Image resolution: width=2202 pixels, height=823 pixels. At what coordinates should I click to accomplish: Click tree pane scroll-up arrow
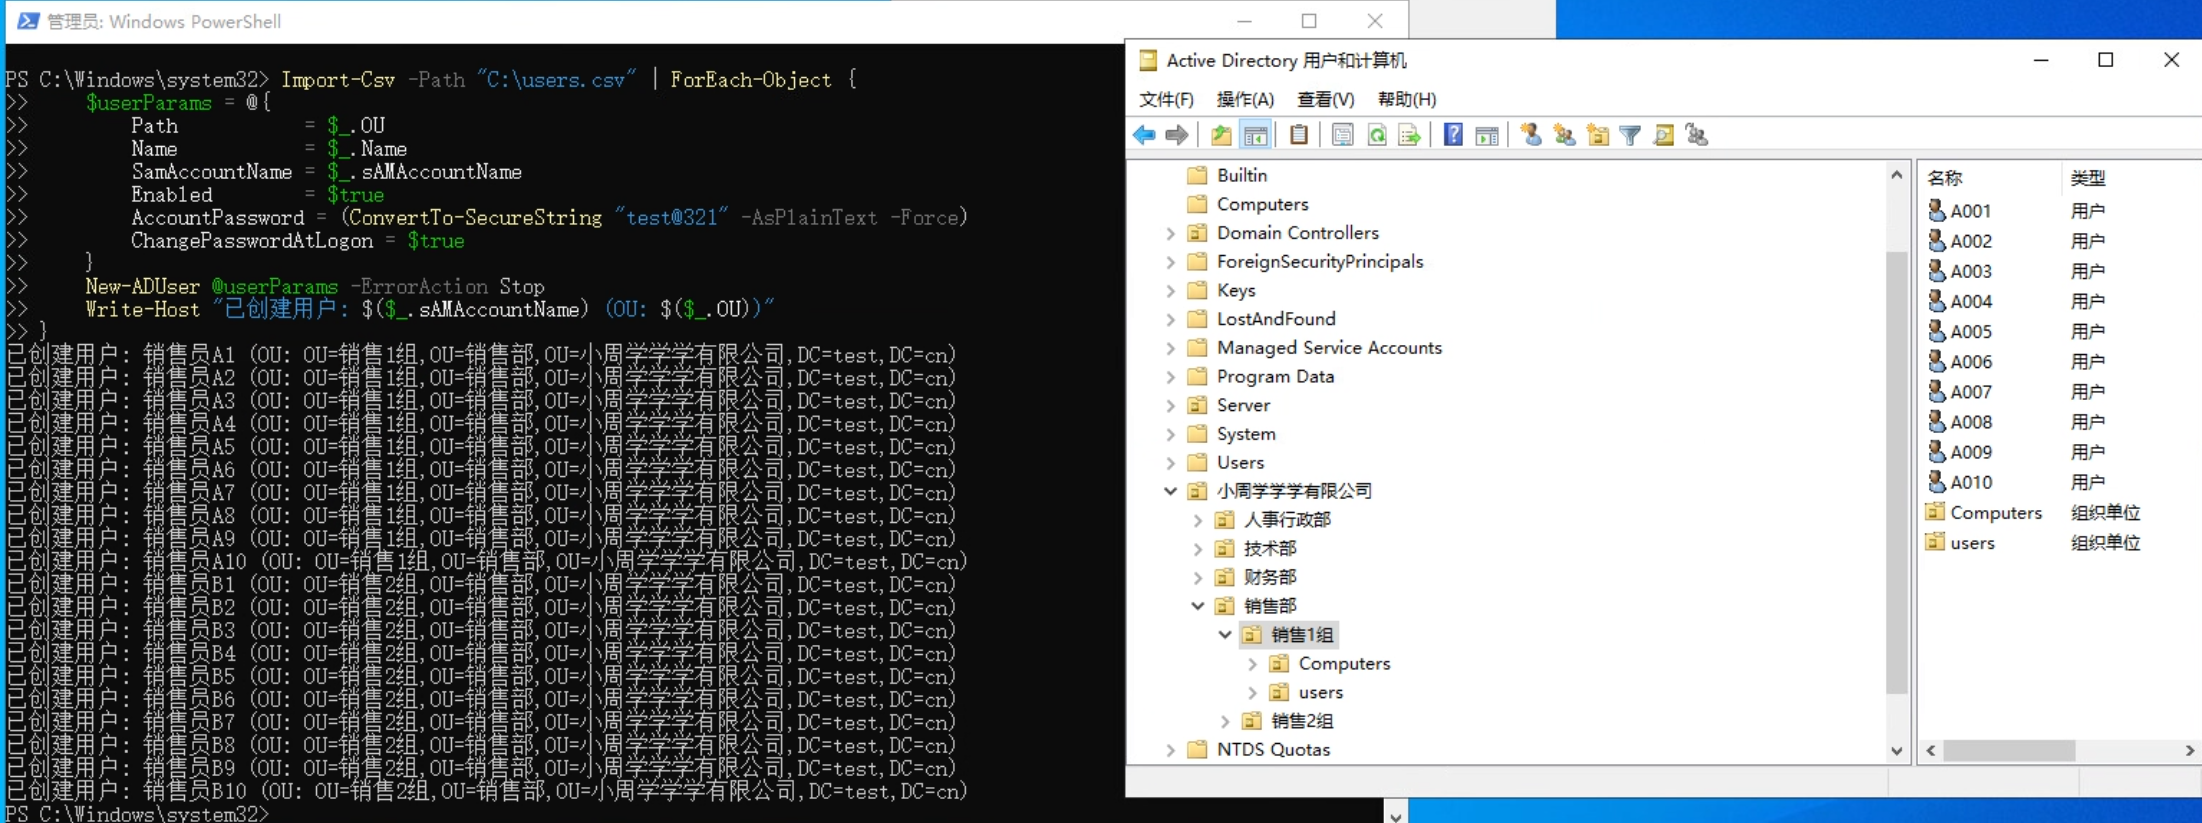1896,174
